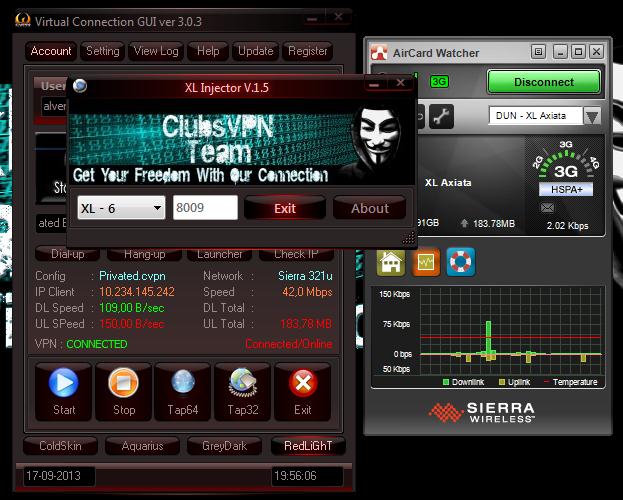Viewport: 623px width, 500px height.
Task: Open the Register tab
Action: click(308, 51)
